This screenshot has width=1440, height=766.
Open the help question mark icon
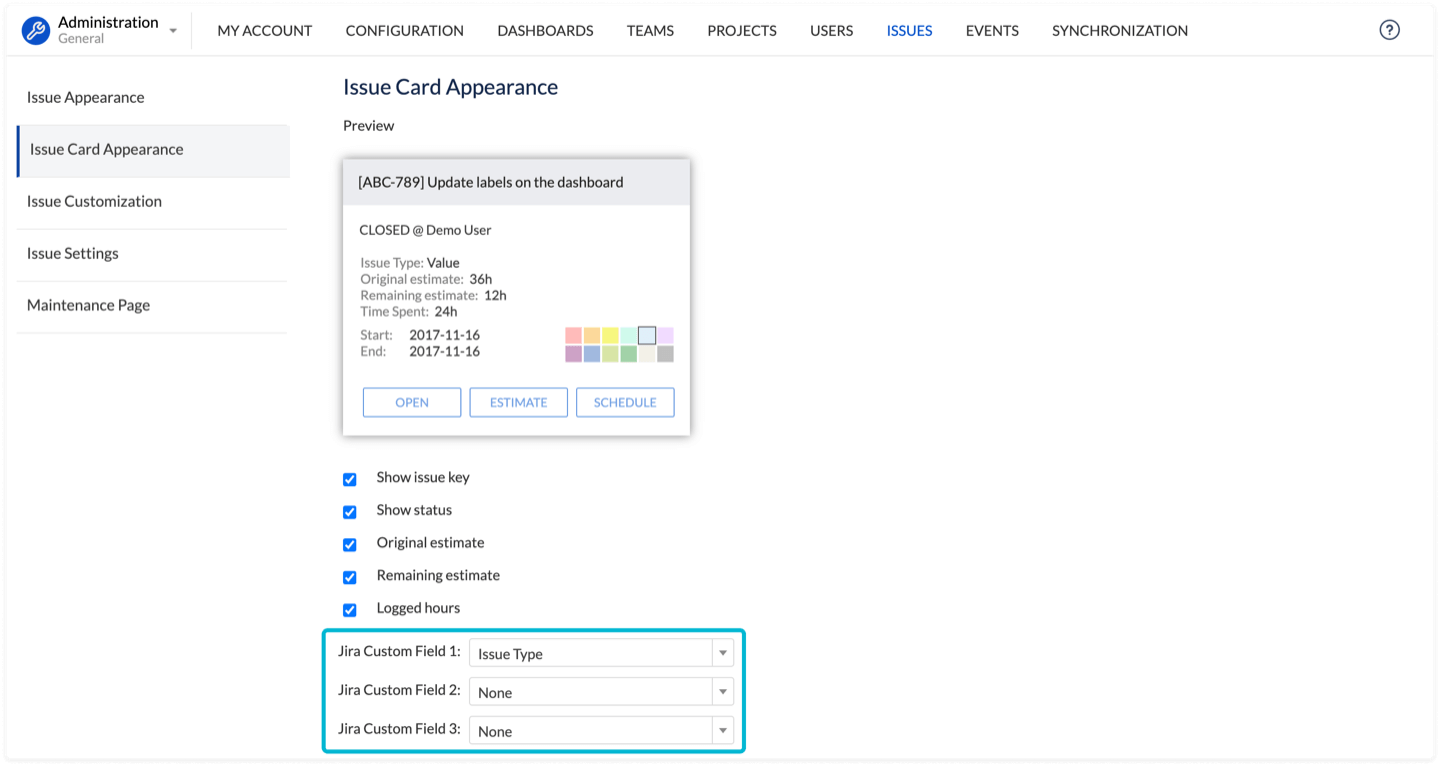click(x=1389, y=30)
